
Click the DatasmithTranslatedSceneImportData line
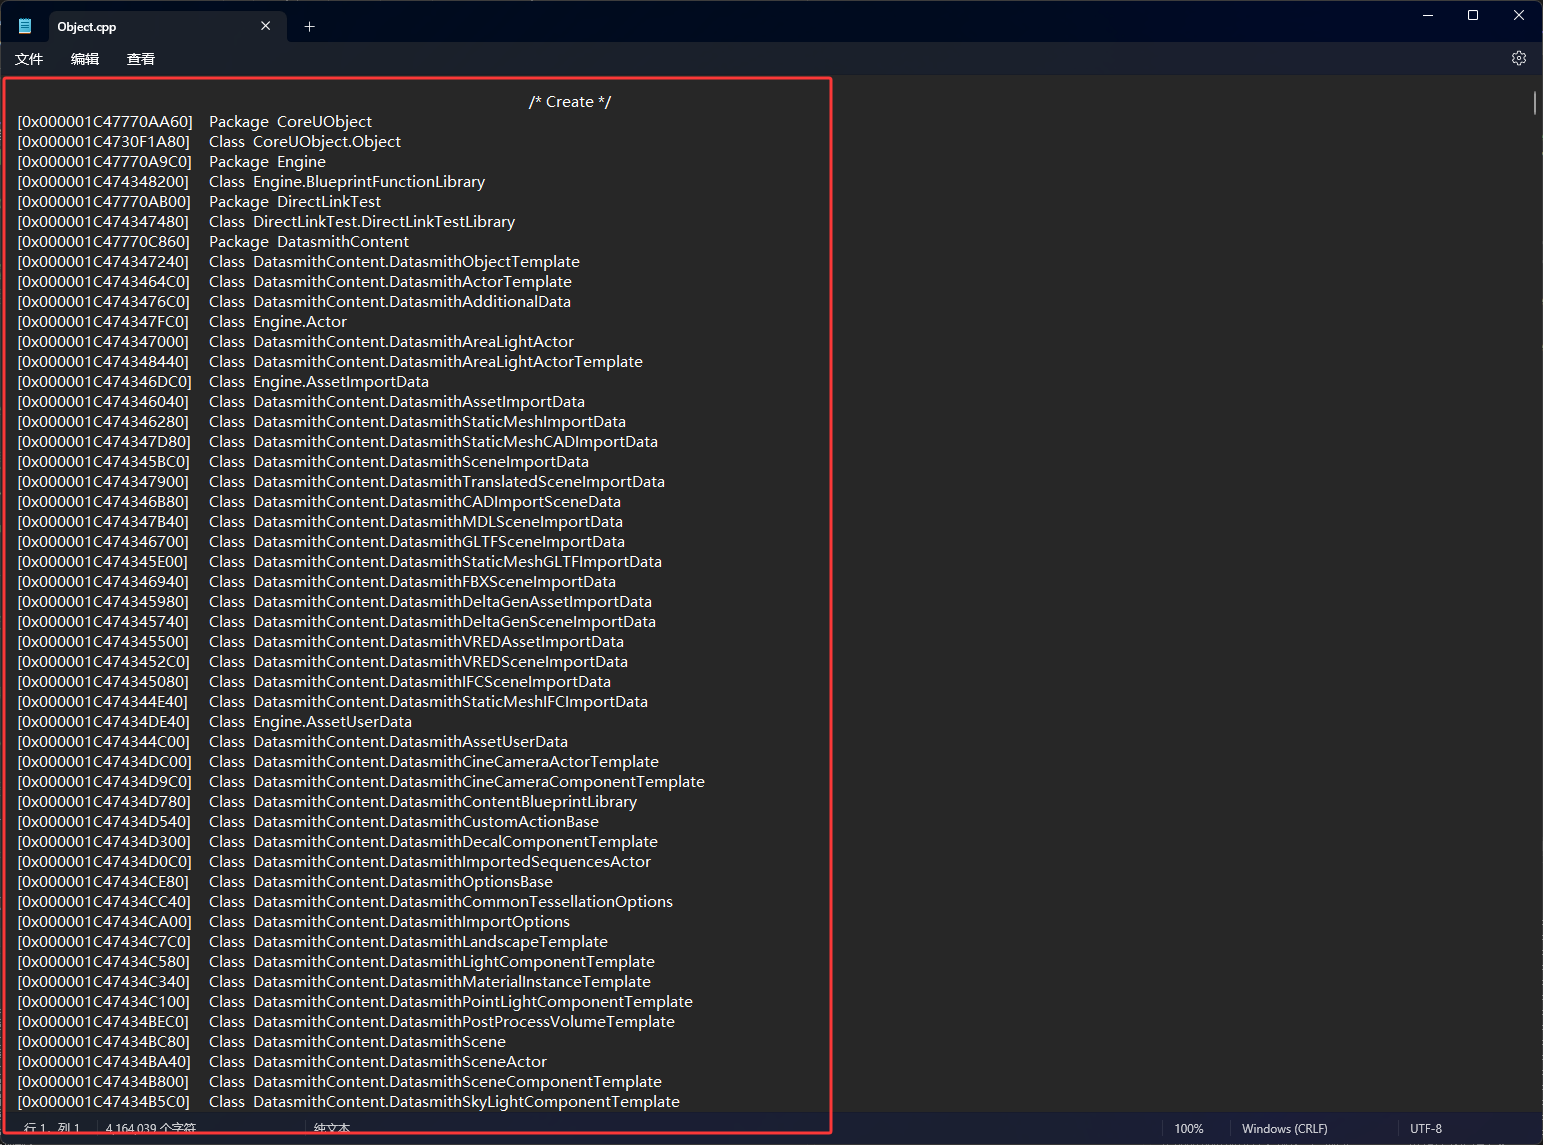pyautogui.click(x=341, y=482)
